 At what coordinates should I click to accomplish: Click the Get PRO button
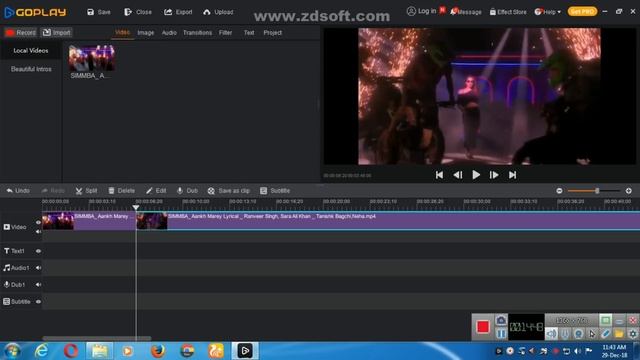582,11
